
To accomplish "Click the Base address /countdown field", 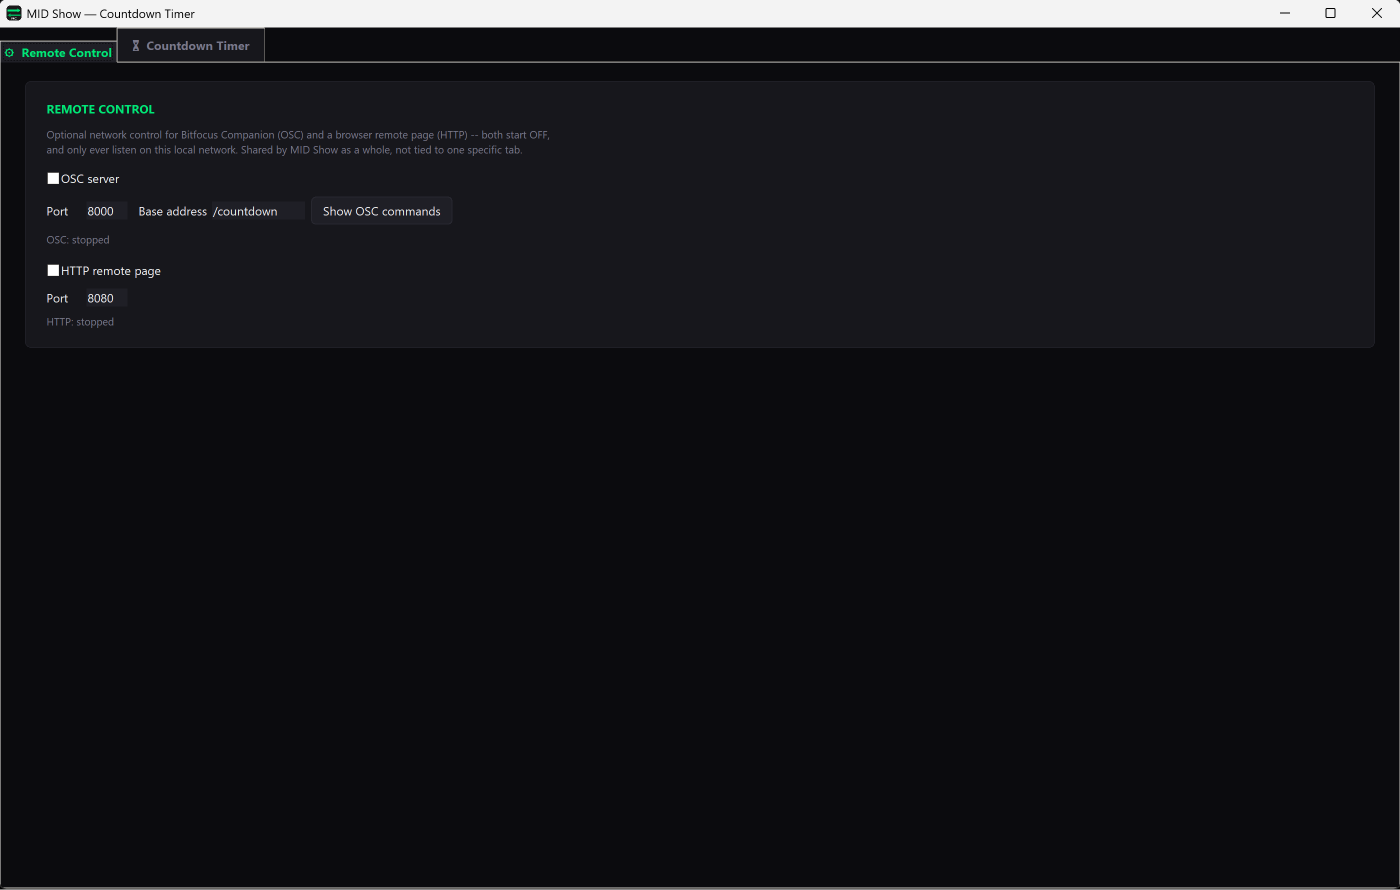I will point(257,211).
